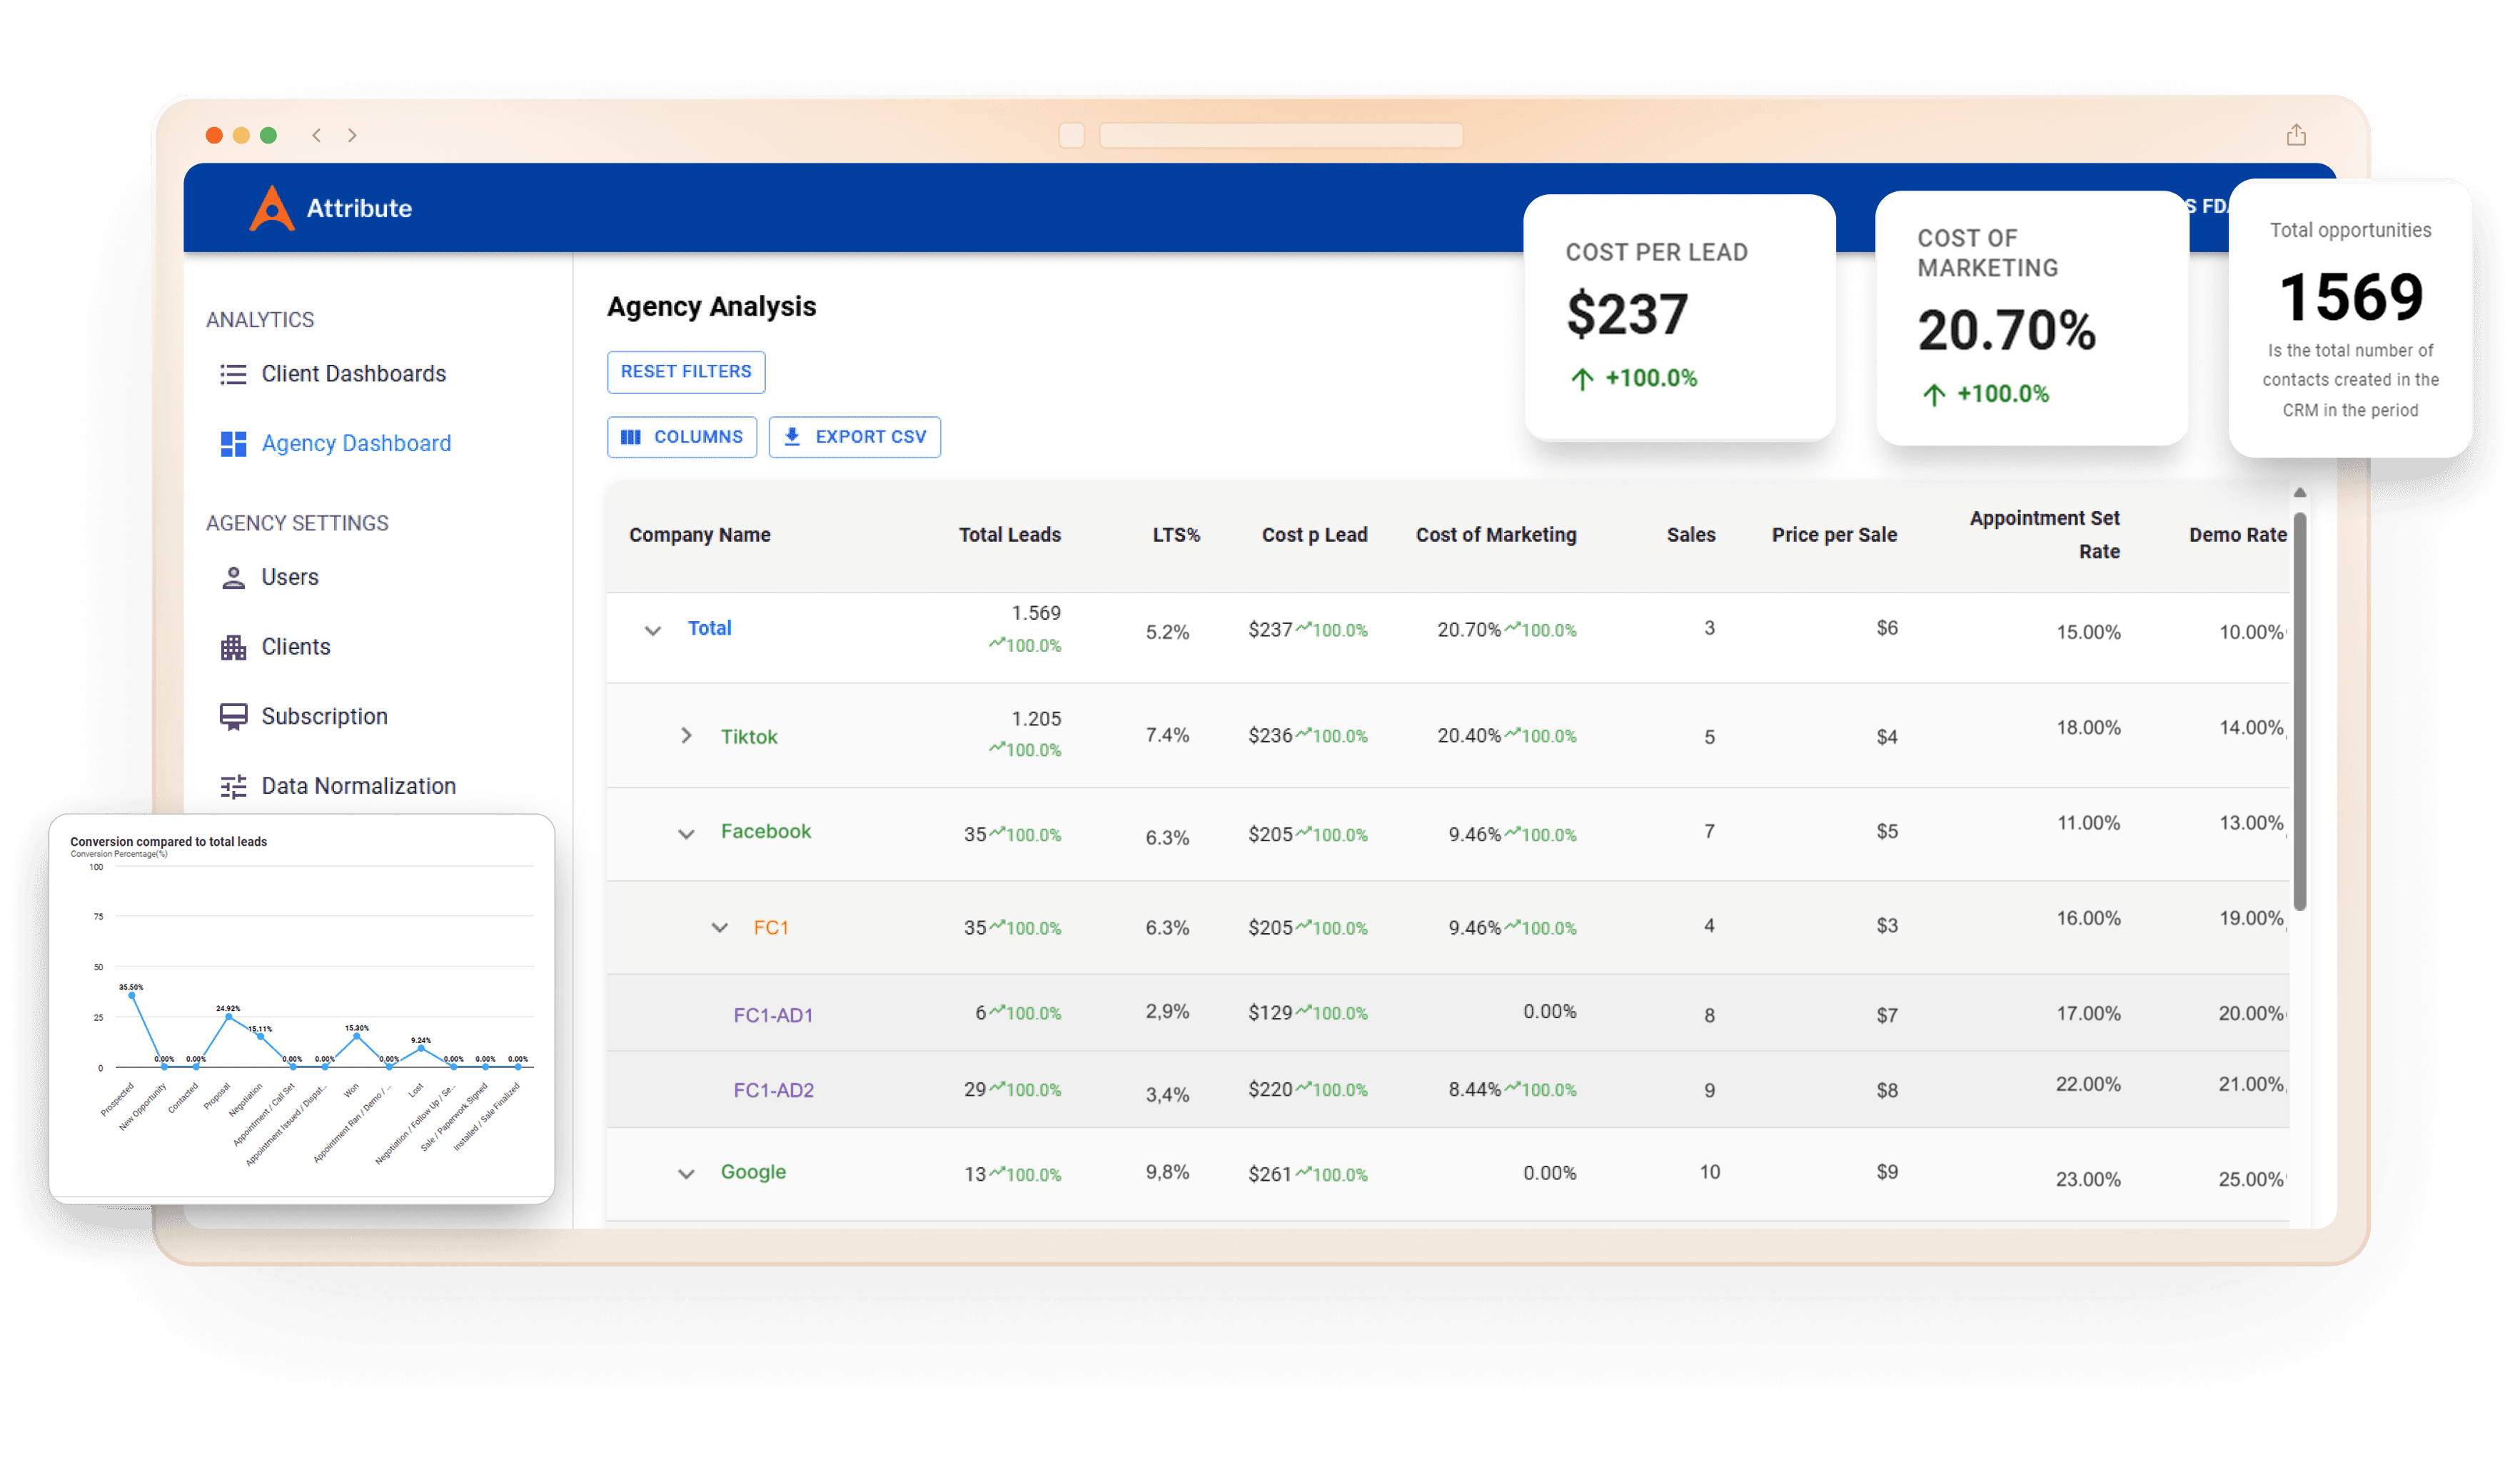
Task: Expand the Tiktok row
Action: 686,736
